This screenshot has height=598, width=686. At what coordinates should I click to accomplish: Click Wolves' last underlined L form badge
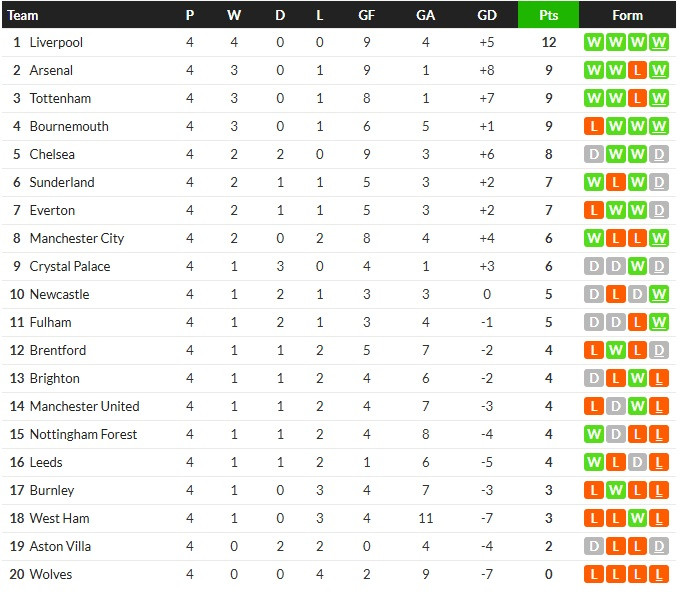[659, 574]
